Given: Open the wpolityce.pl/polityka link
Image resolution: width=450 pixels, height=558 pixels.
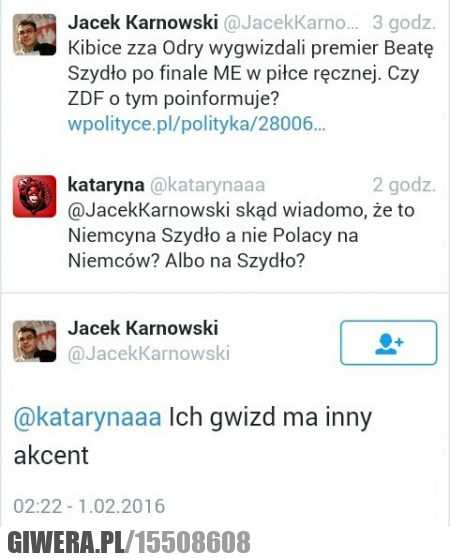Looking at the screenshot, I should coord(196,124).
